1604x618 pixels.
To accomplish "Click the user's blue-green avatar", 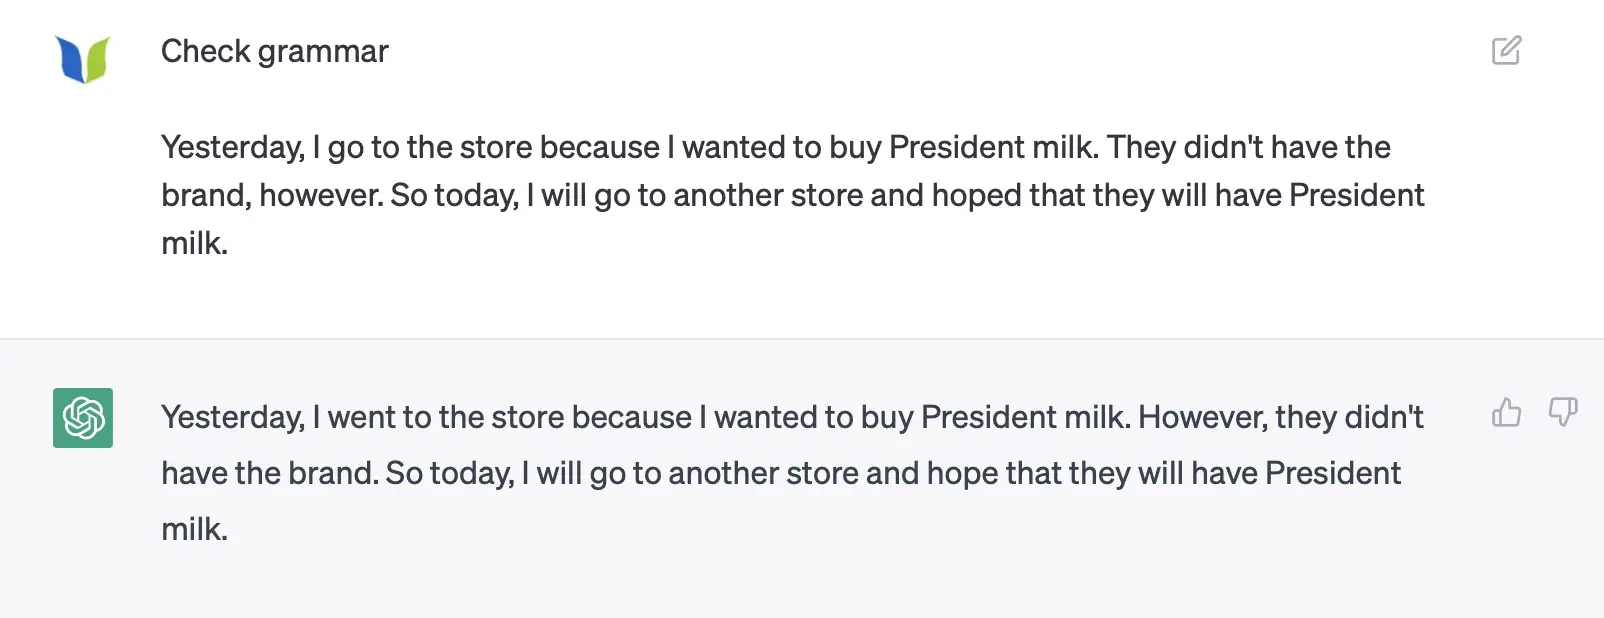I will [x=83, y=59].
